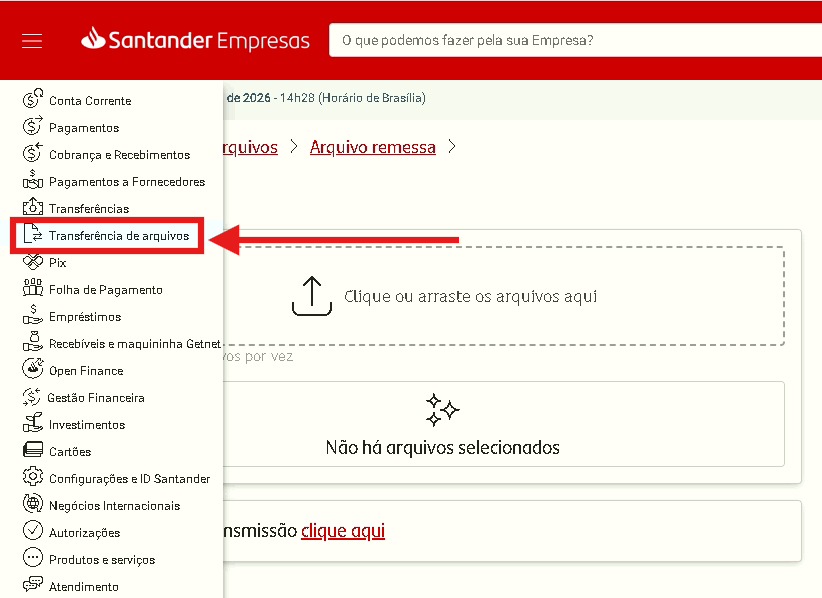The height and width of the screenshot is (598, 822).
Task: Click the '14h28 (Horário de Brasília)' text
Action: coord(353,98)
